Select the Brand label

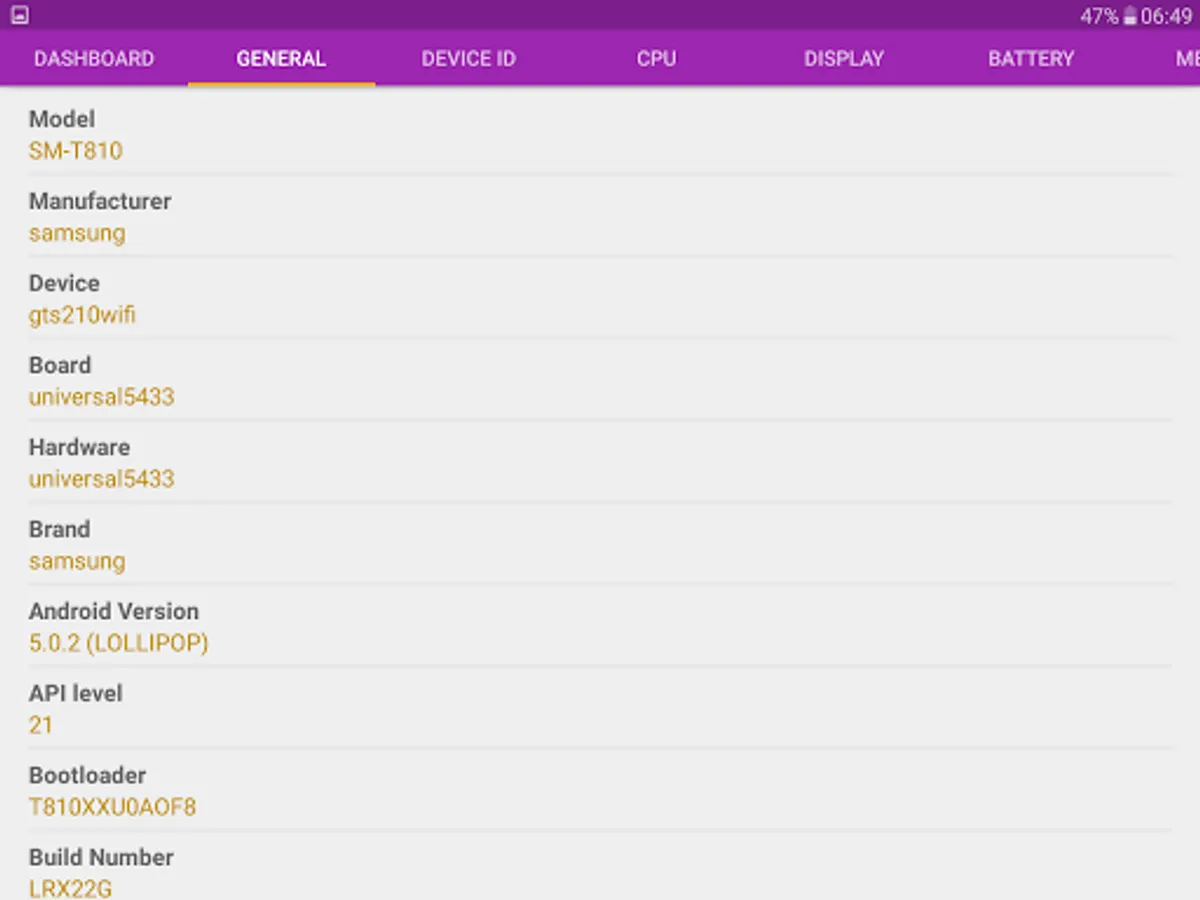(x=59, y=529)
